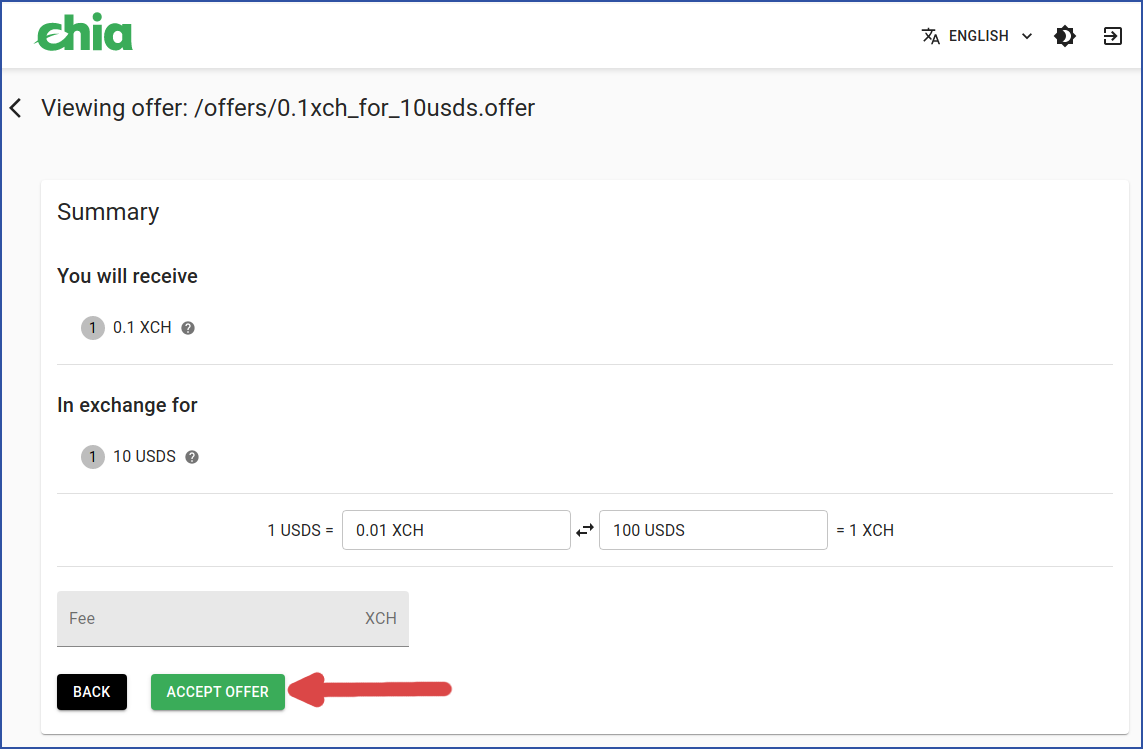Click the '0.1 XCH' receive amount text
This screenshot has height=749, width=1143.
tap(142, 328)
